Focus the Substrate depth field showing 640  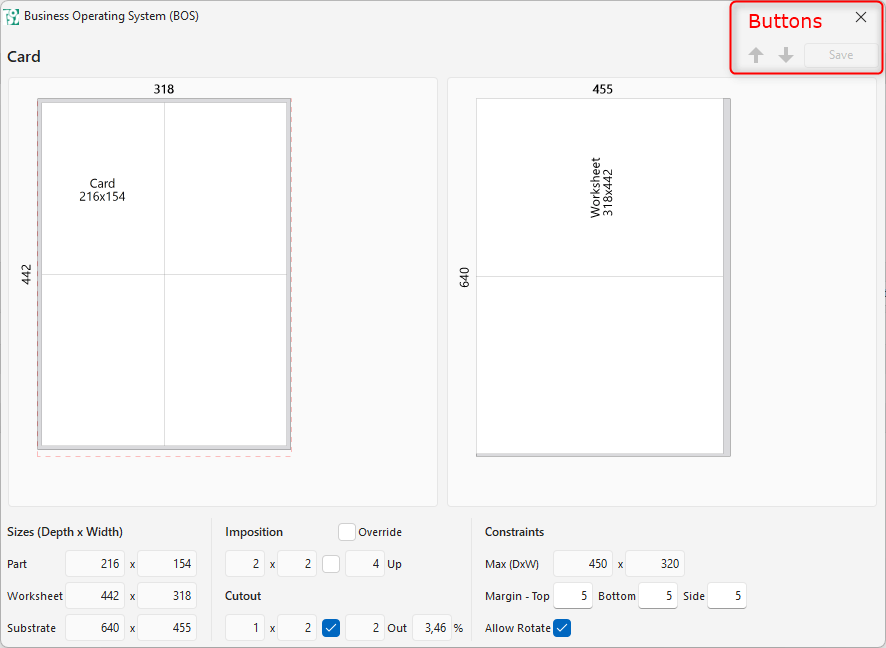pyautogui.click(x=96, y=628)
